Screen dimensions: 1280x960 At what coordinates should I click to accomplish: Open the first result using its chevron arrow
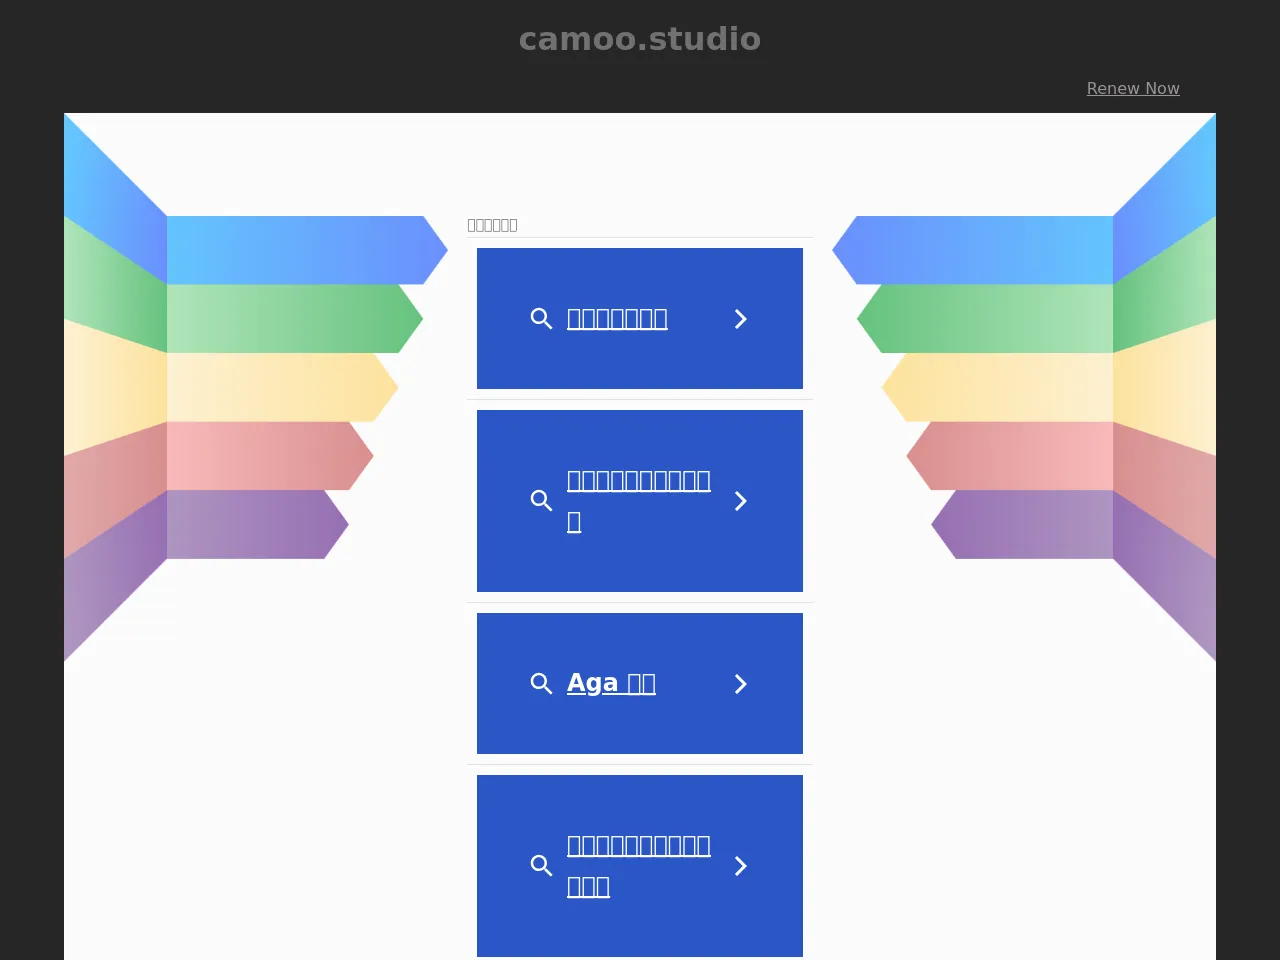coord(740,319)
